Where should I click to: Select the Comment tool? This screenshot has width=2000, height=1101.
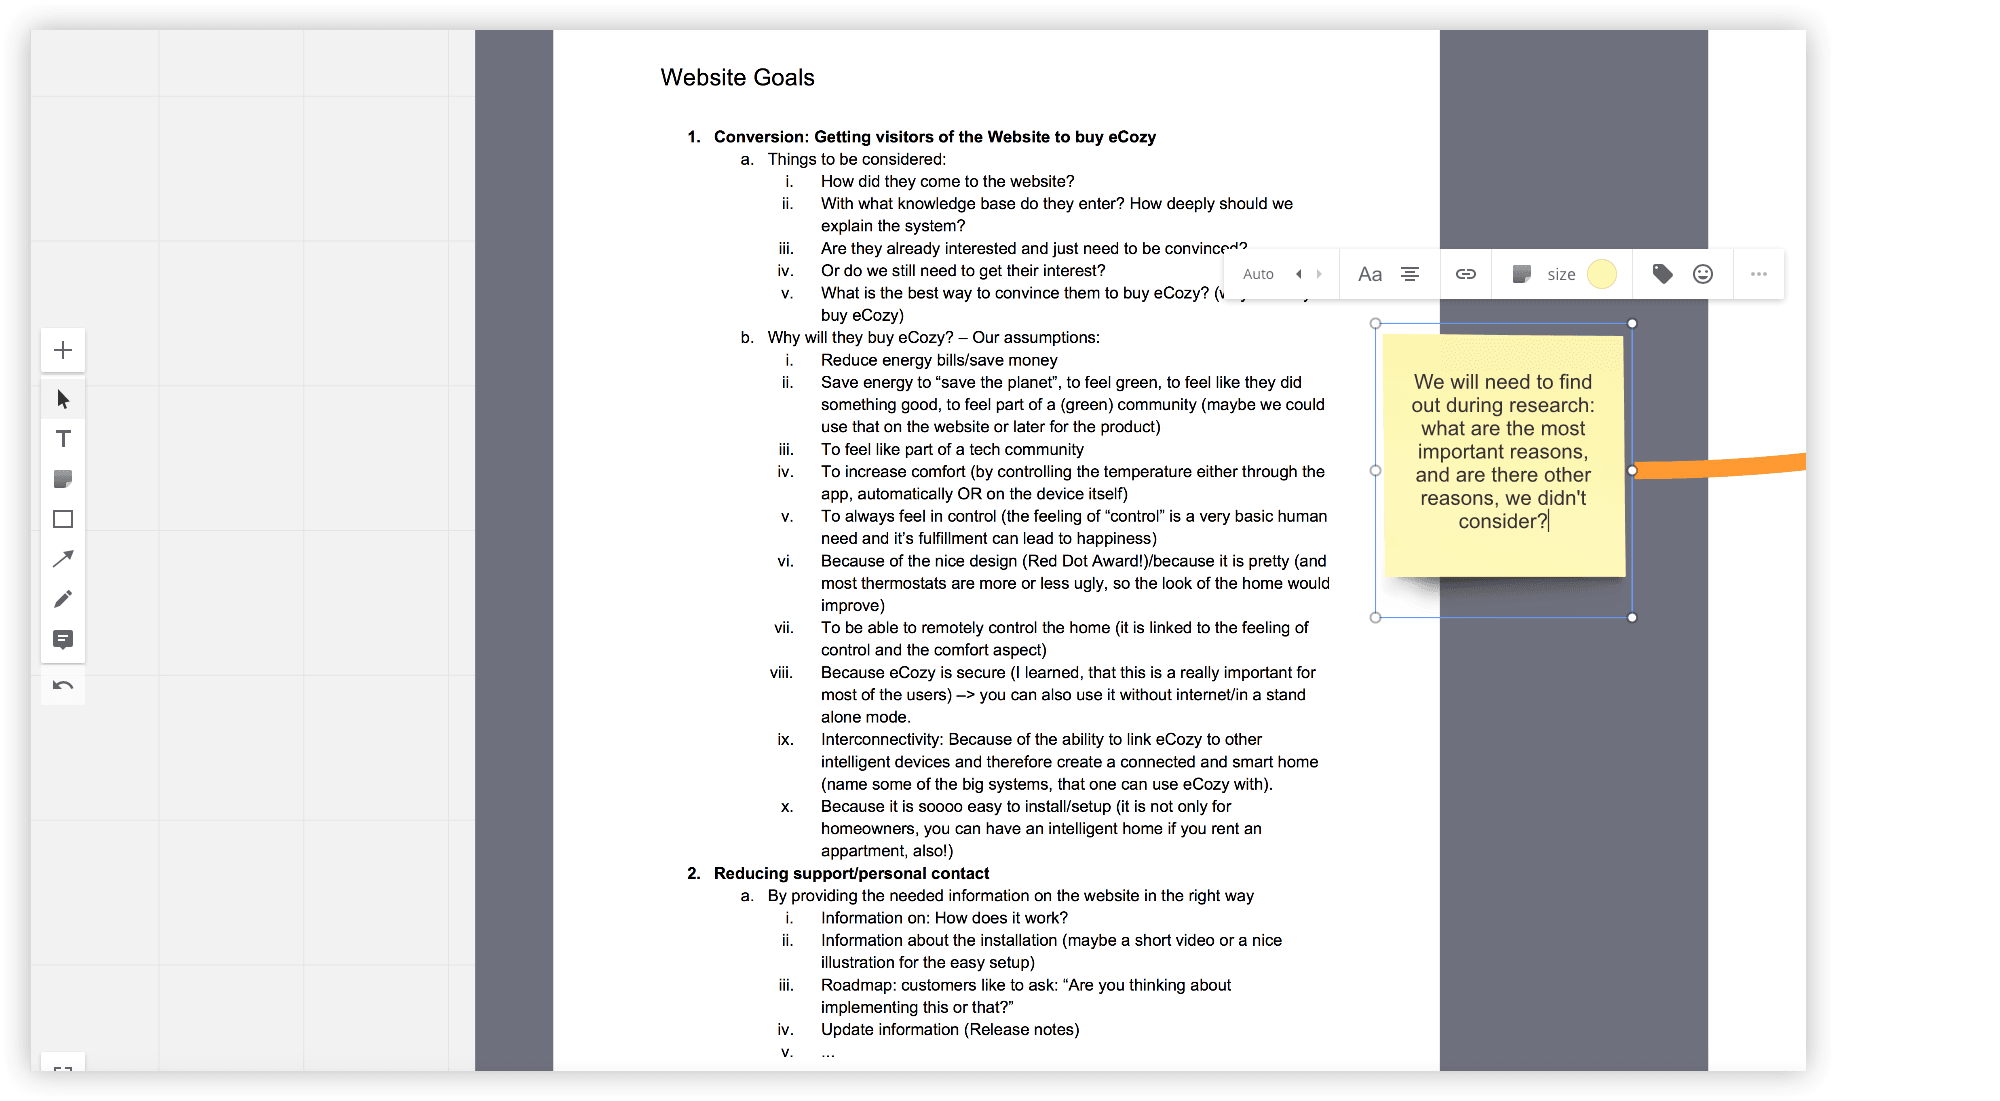pyautogui.click(x=63, y=640)
